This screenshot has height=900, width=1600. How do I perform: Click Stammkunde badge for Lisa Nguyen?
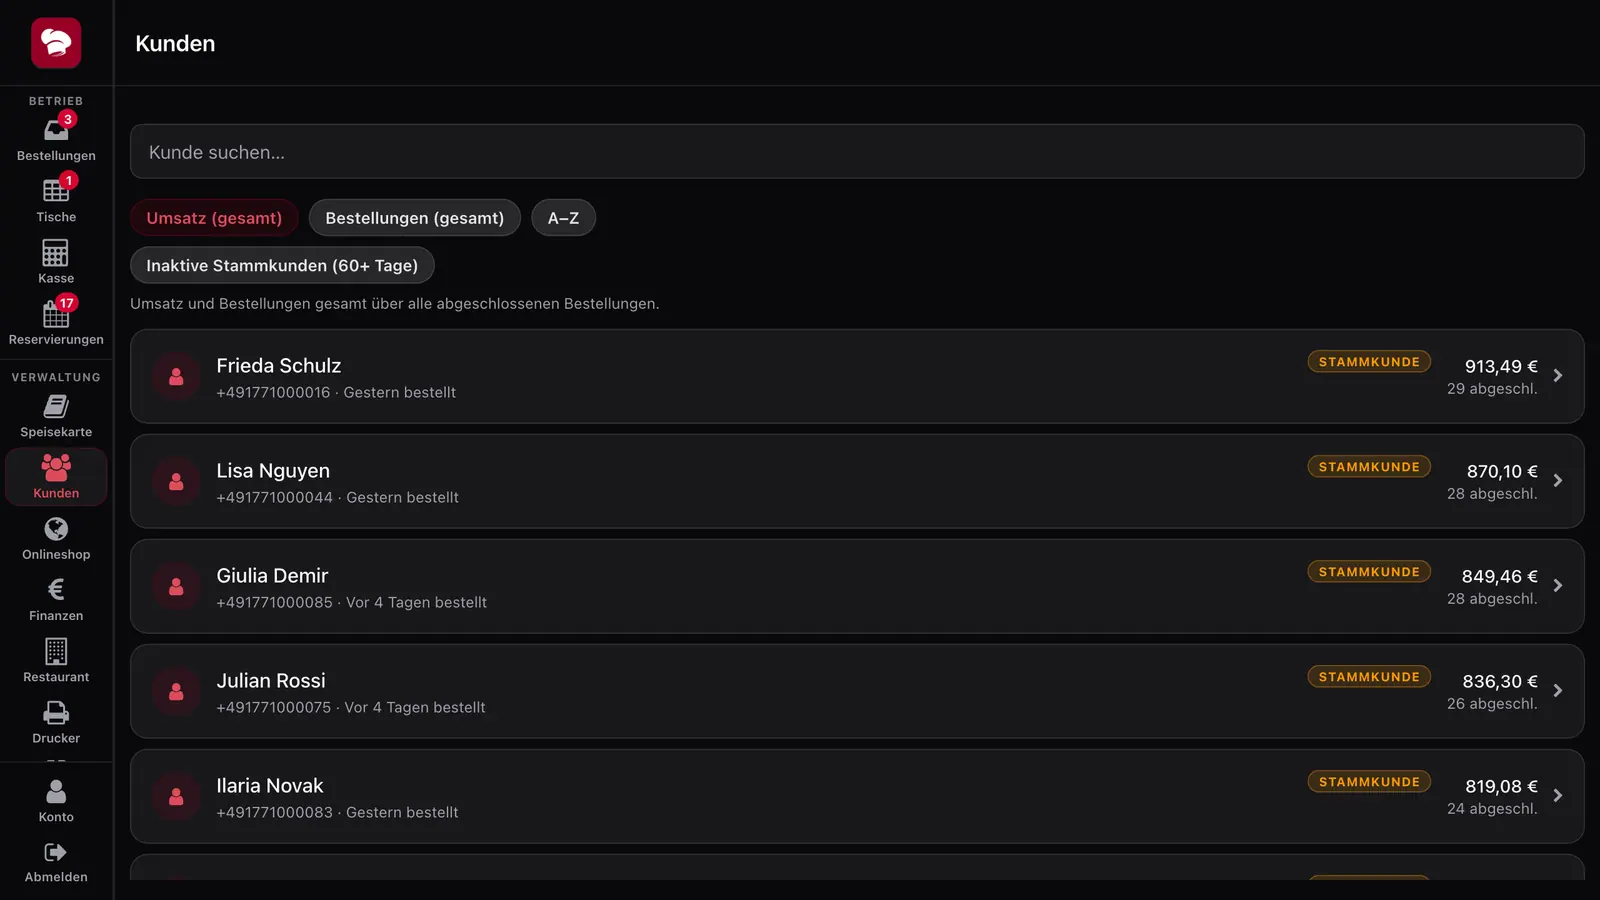(1369, 467)
